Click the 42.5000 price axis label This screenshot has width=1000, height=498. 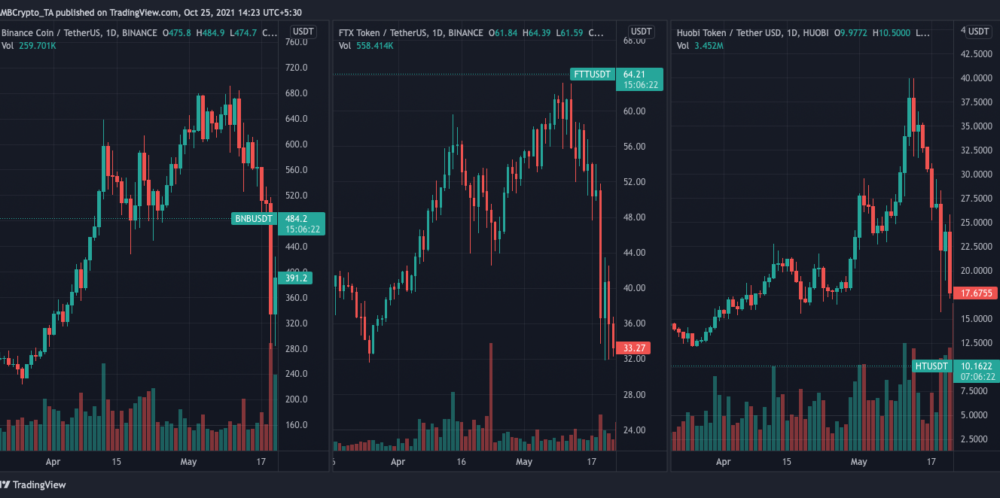click(x=974, y=54)
